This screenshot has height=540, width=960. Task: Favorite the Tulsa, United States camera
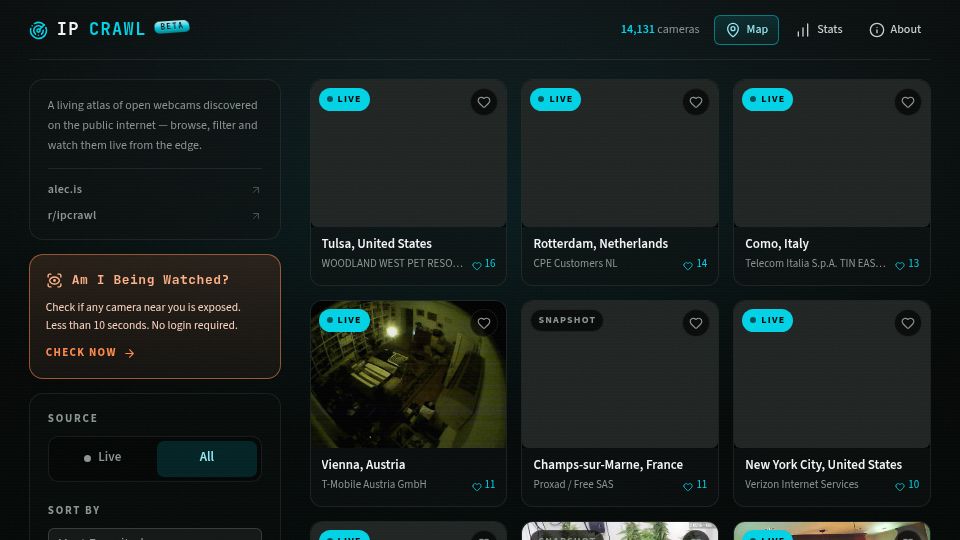[x=484, y=102]
